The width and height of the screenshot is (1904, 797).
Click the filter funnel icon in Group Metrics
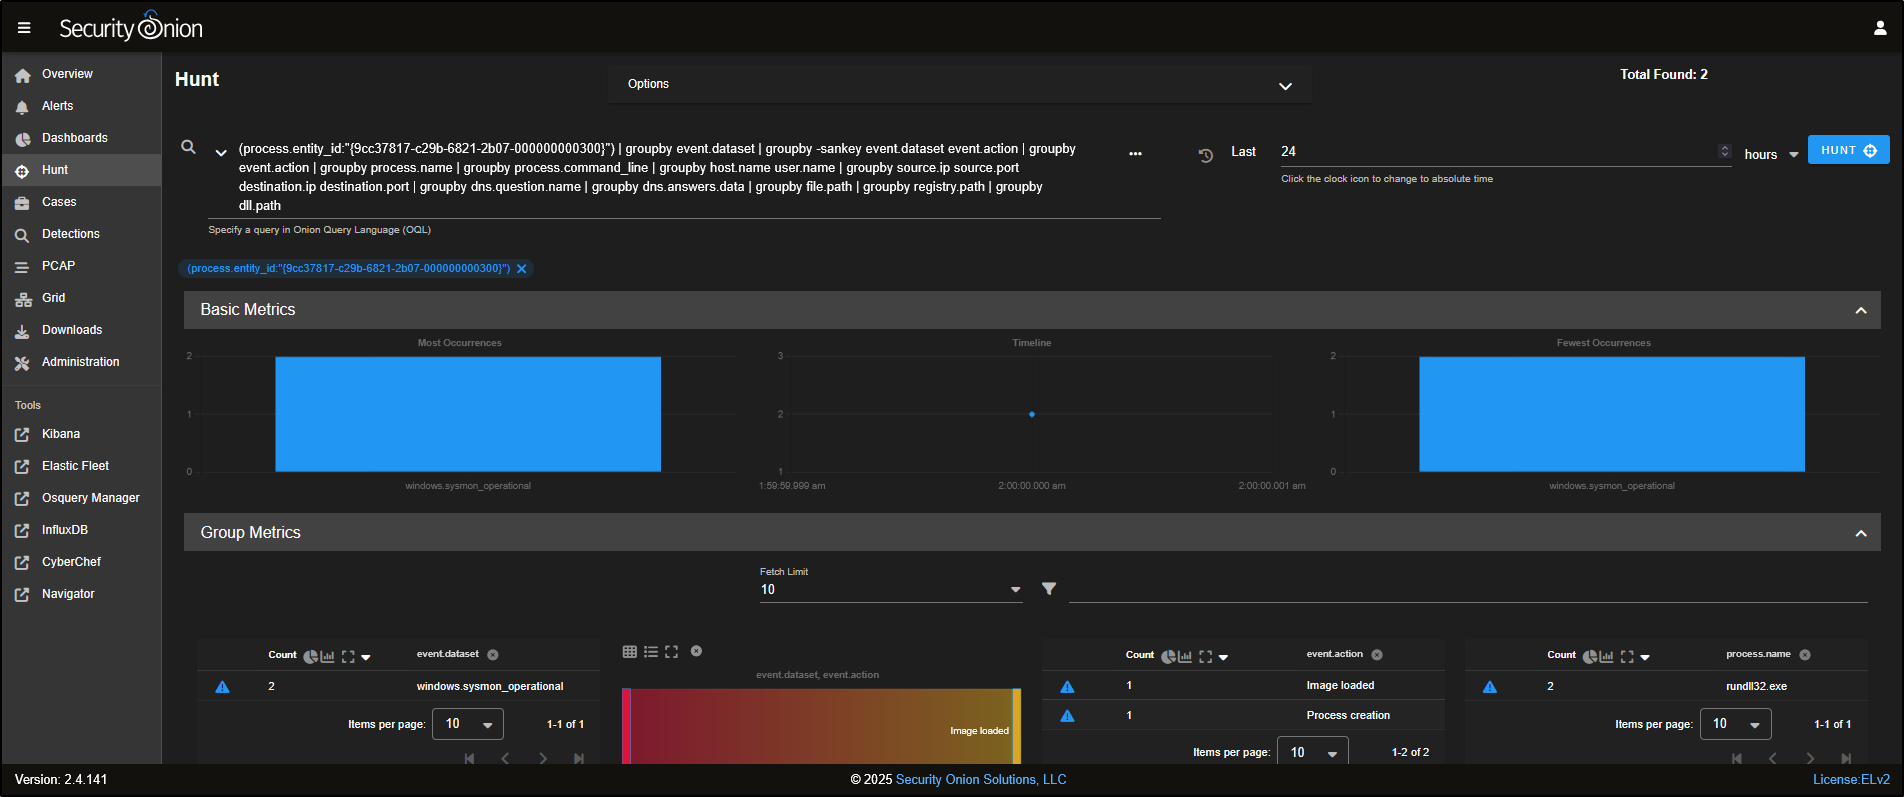pyautogui.click(x=1049, y=589)
